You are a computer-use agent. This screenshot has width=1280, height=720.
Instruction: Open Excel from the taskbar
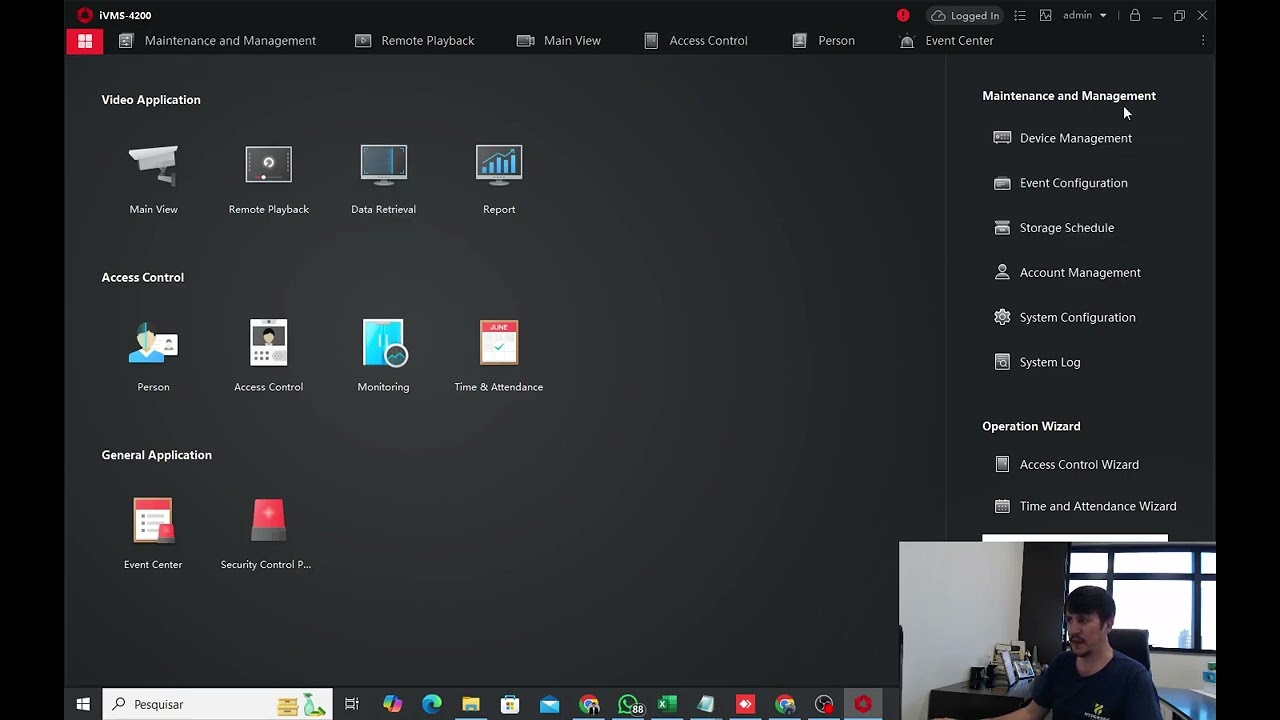[667, 704]
